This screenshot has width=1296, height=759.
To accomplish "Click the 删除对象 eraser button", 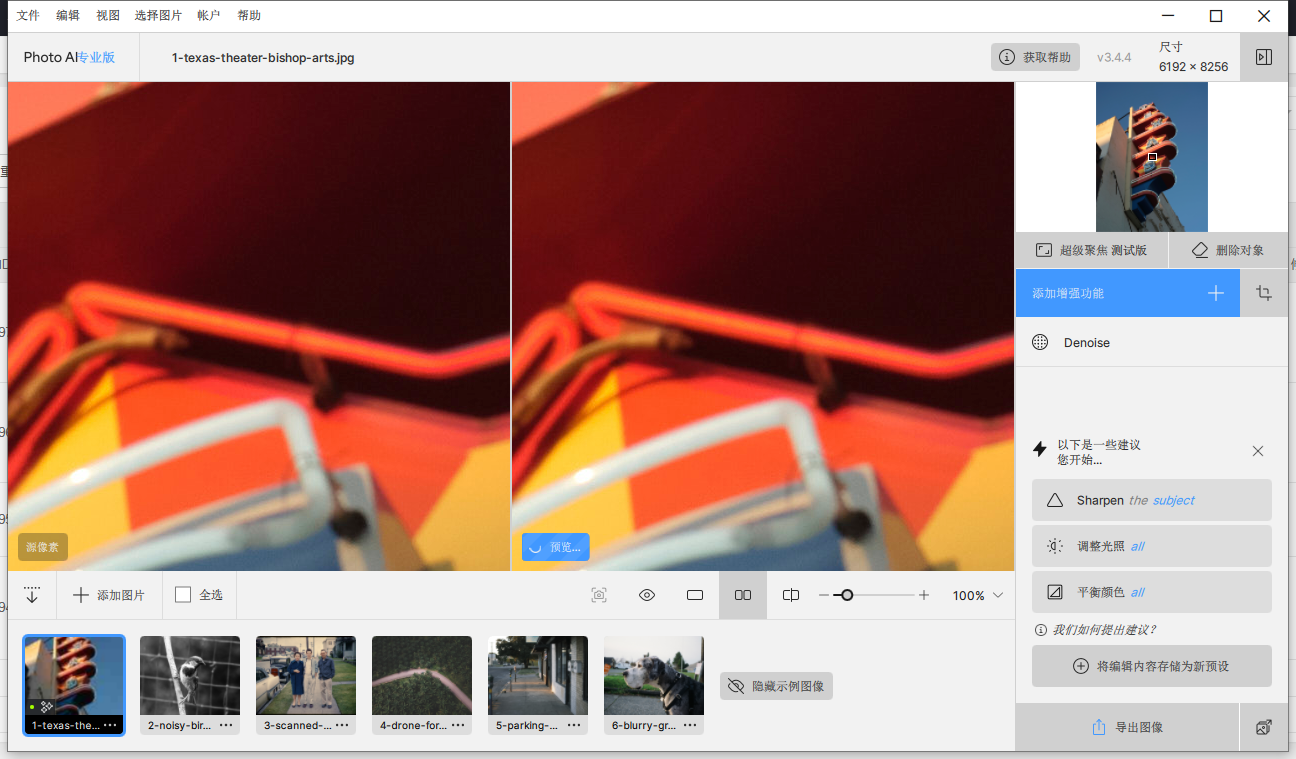I will pos(1228,250).
